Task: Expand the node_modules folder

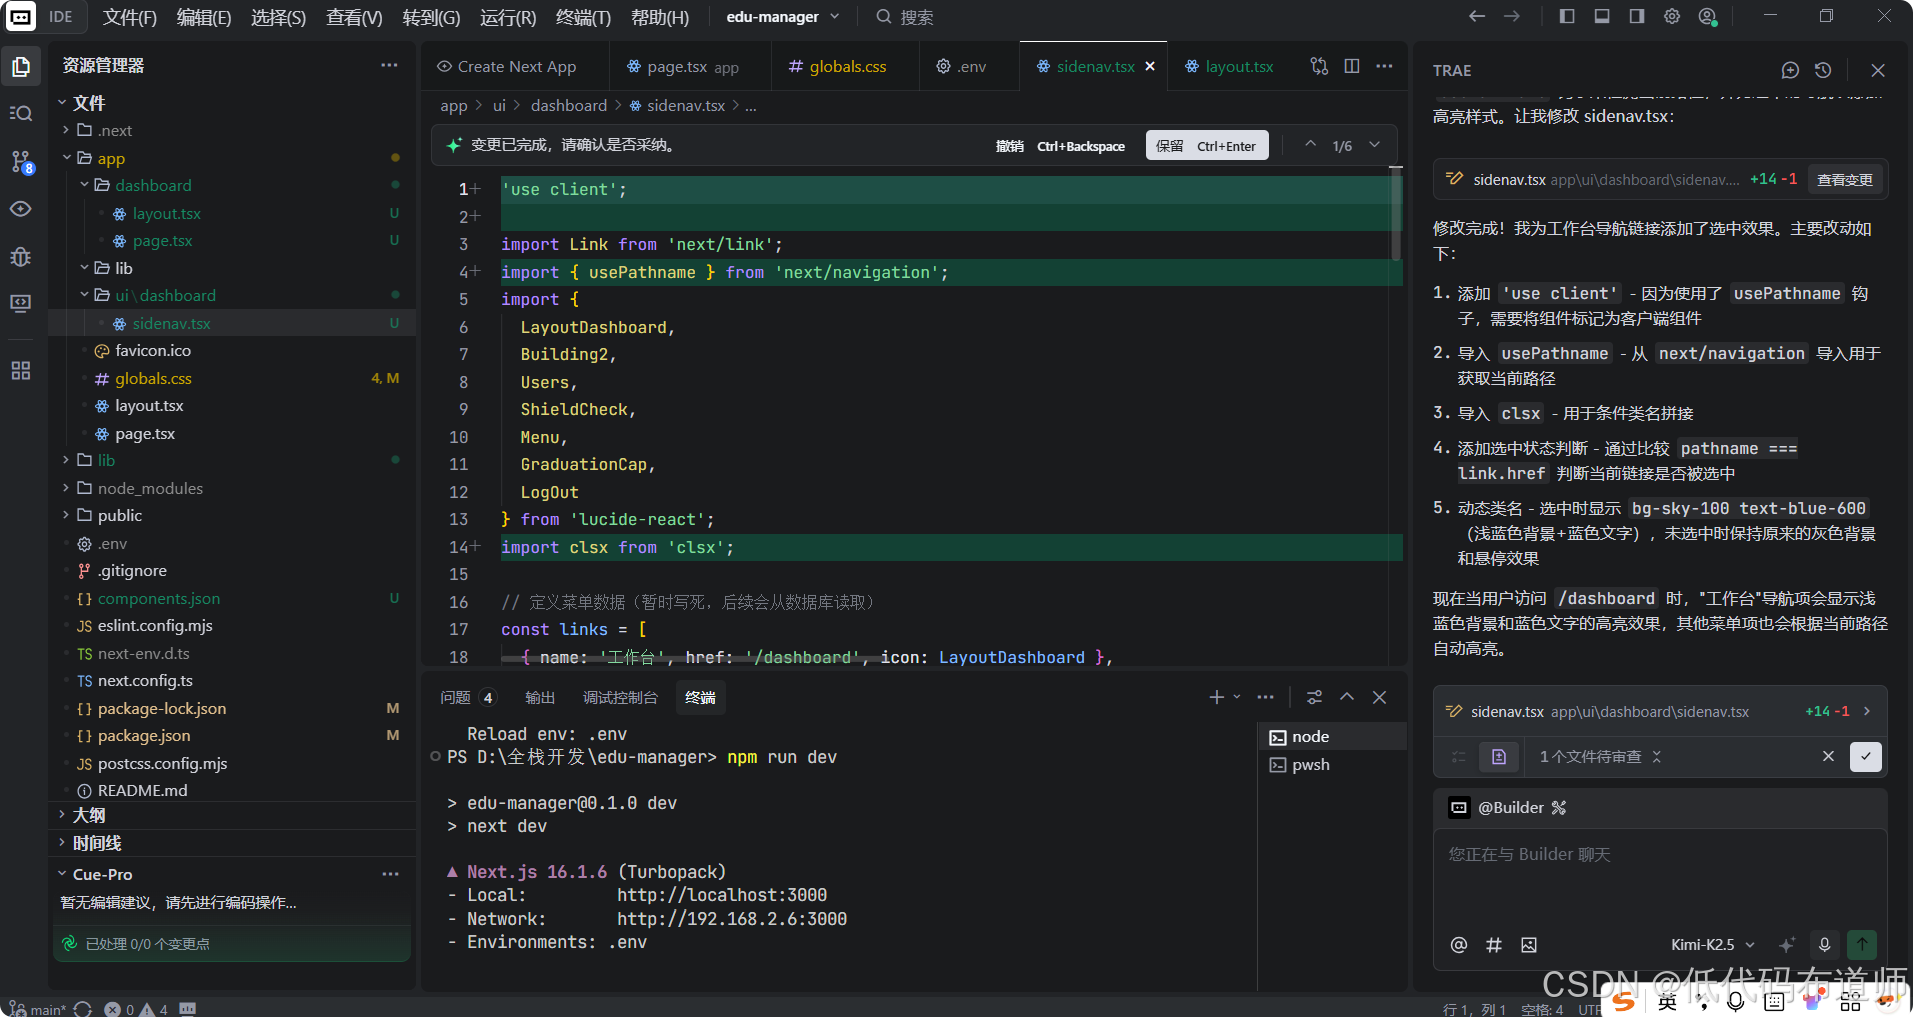Action: (x=150, y=488)
